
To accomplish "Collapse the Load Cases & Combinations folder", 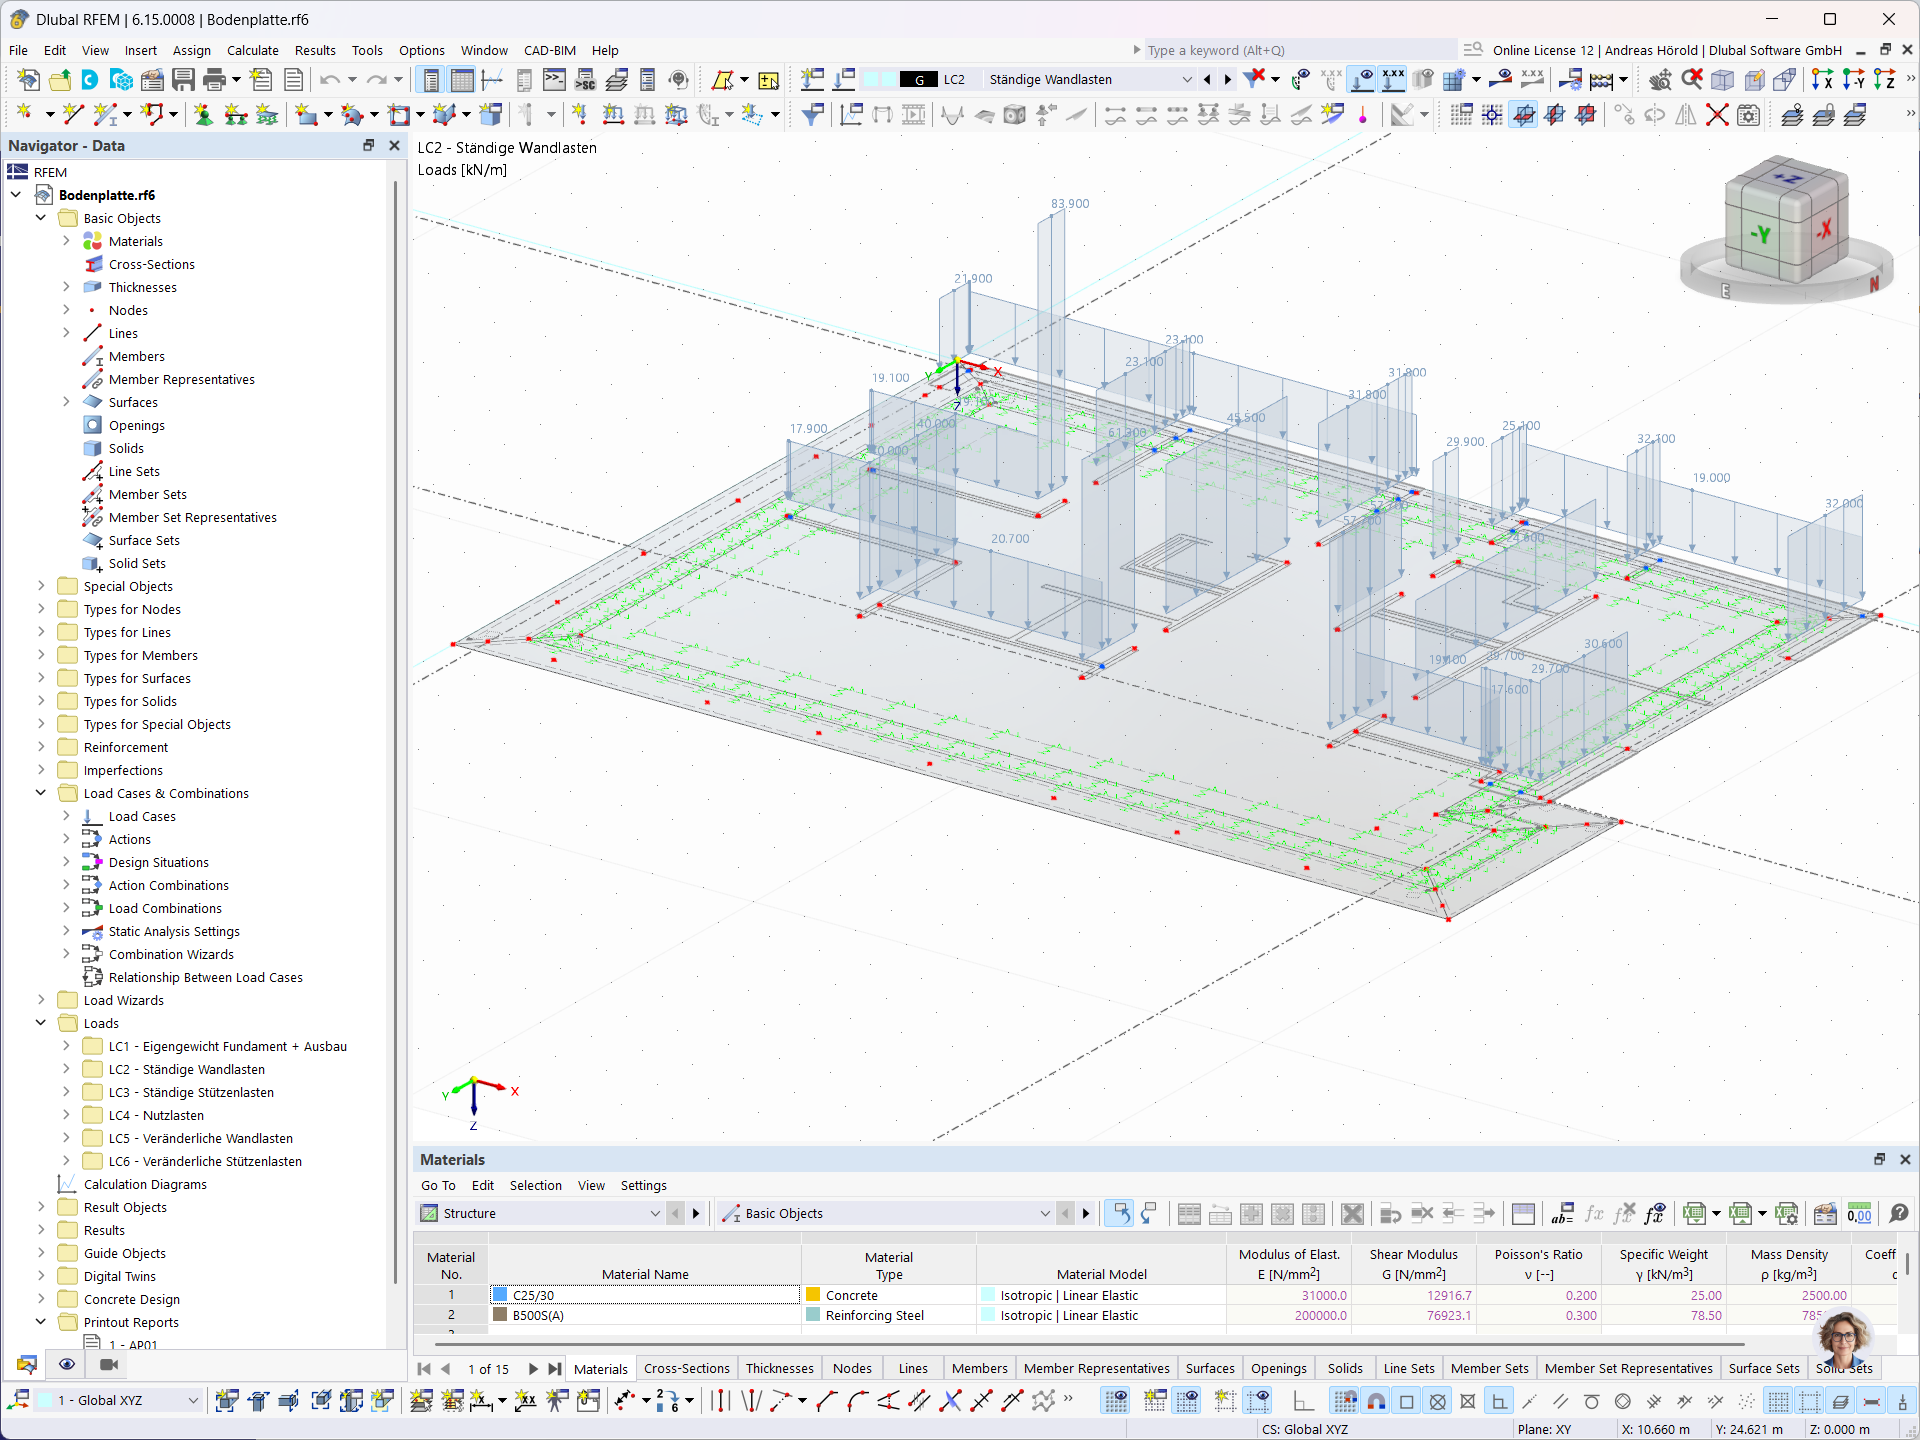I will click(x=41, y=793).
